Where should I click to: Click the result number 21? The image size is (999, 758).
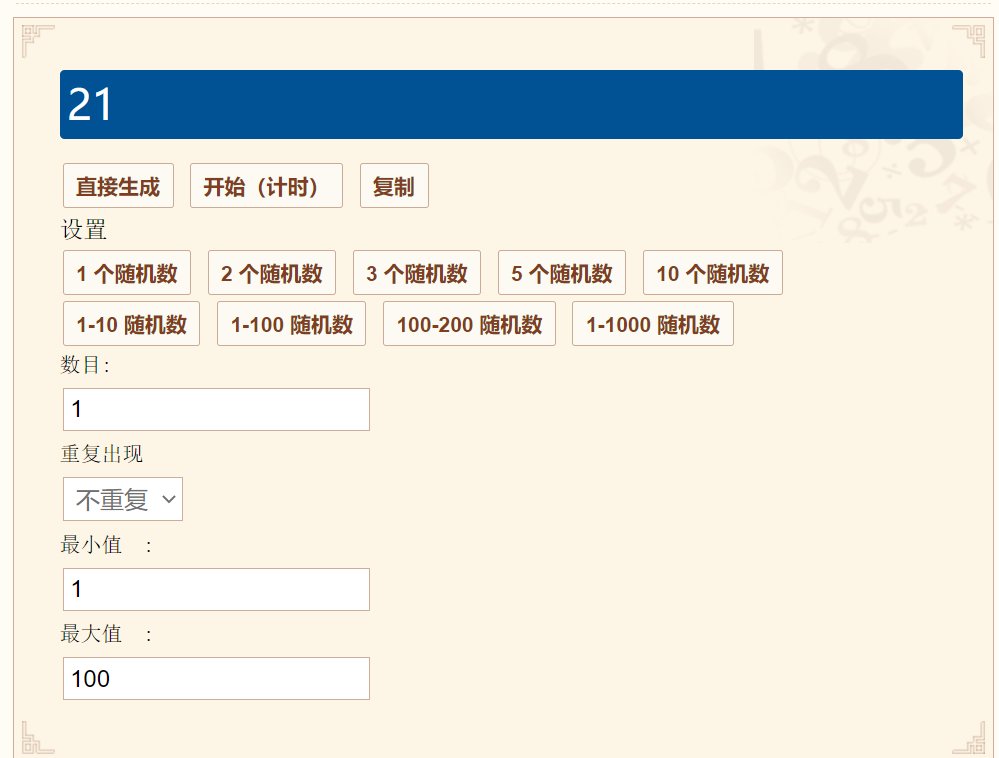tap(90, 104)
